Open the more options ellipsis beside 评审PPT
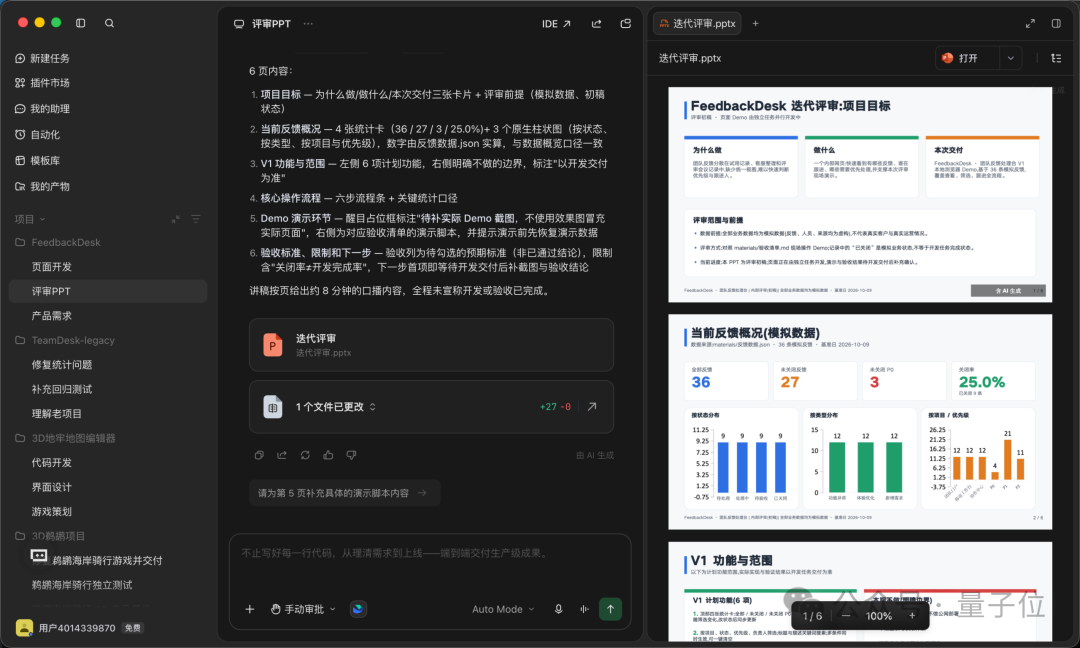Viewport: 1080px width, 648px height. [x=308, y=23]
